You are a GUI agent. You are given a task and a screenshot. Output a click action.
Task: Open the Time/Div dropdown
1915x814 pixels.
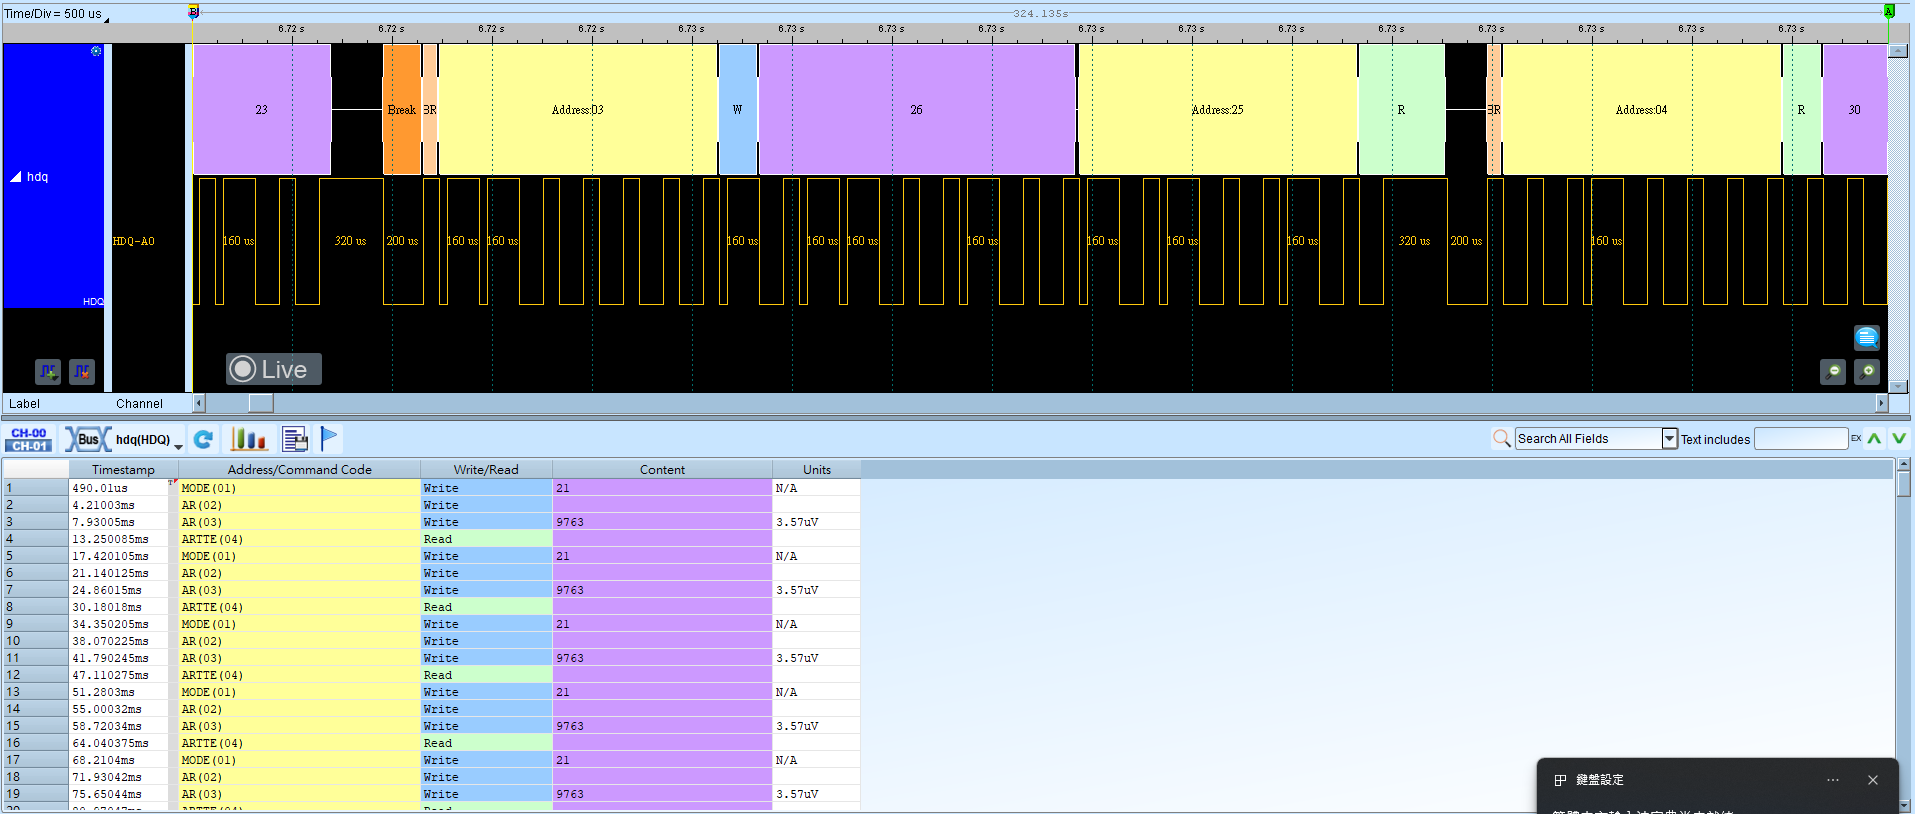pyautogui.click(x=106, y=19)
